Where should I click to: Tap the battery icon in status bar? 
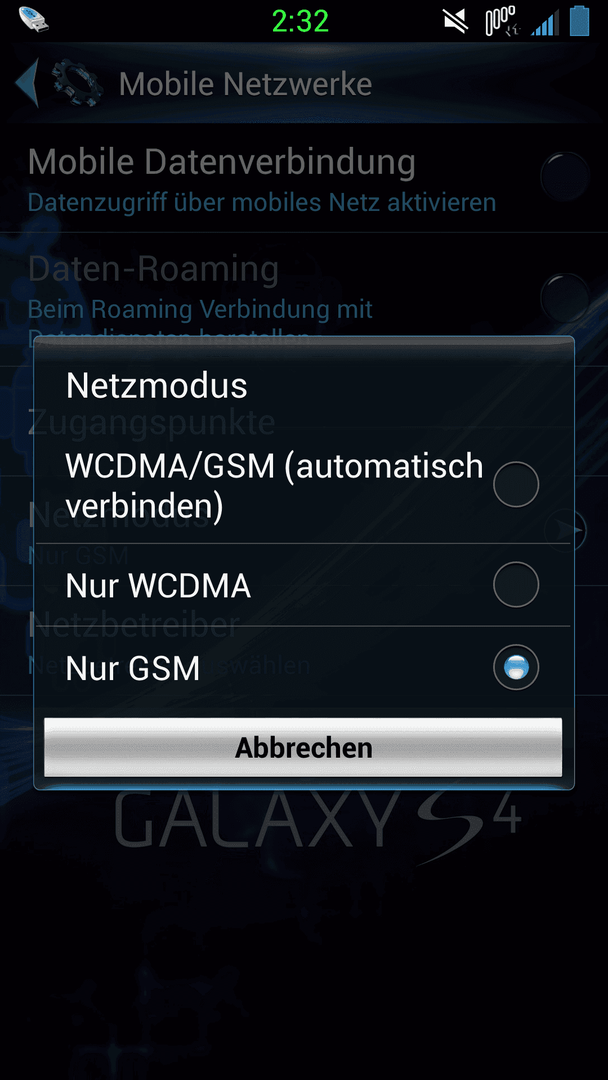point(580,20)
